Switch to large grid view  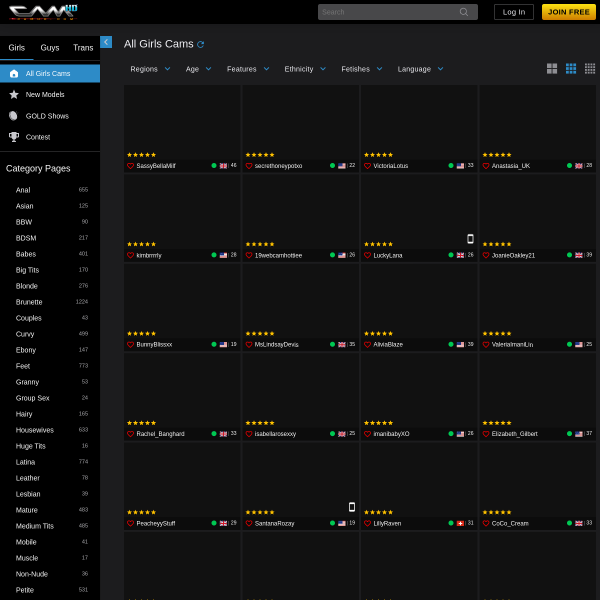click(552, 68)
